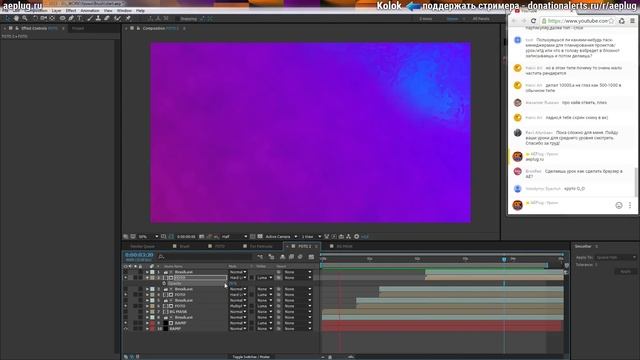This screenshot has width=640, height=360.
Task: Select the Hand tool
Action: pyautogui.click(x=16, y=18)
